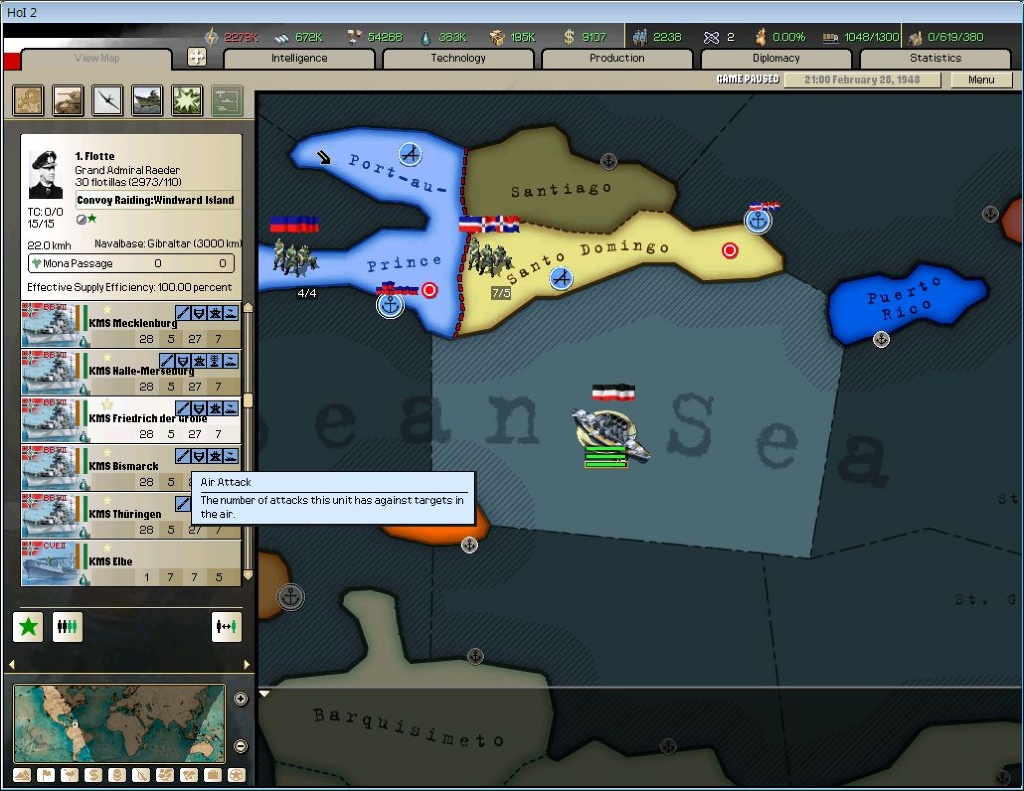The width and height of the screenshot is (1024, 791).
Task: Open the naval units toolbar icon
Action: tap(148, 101)
